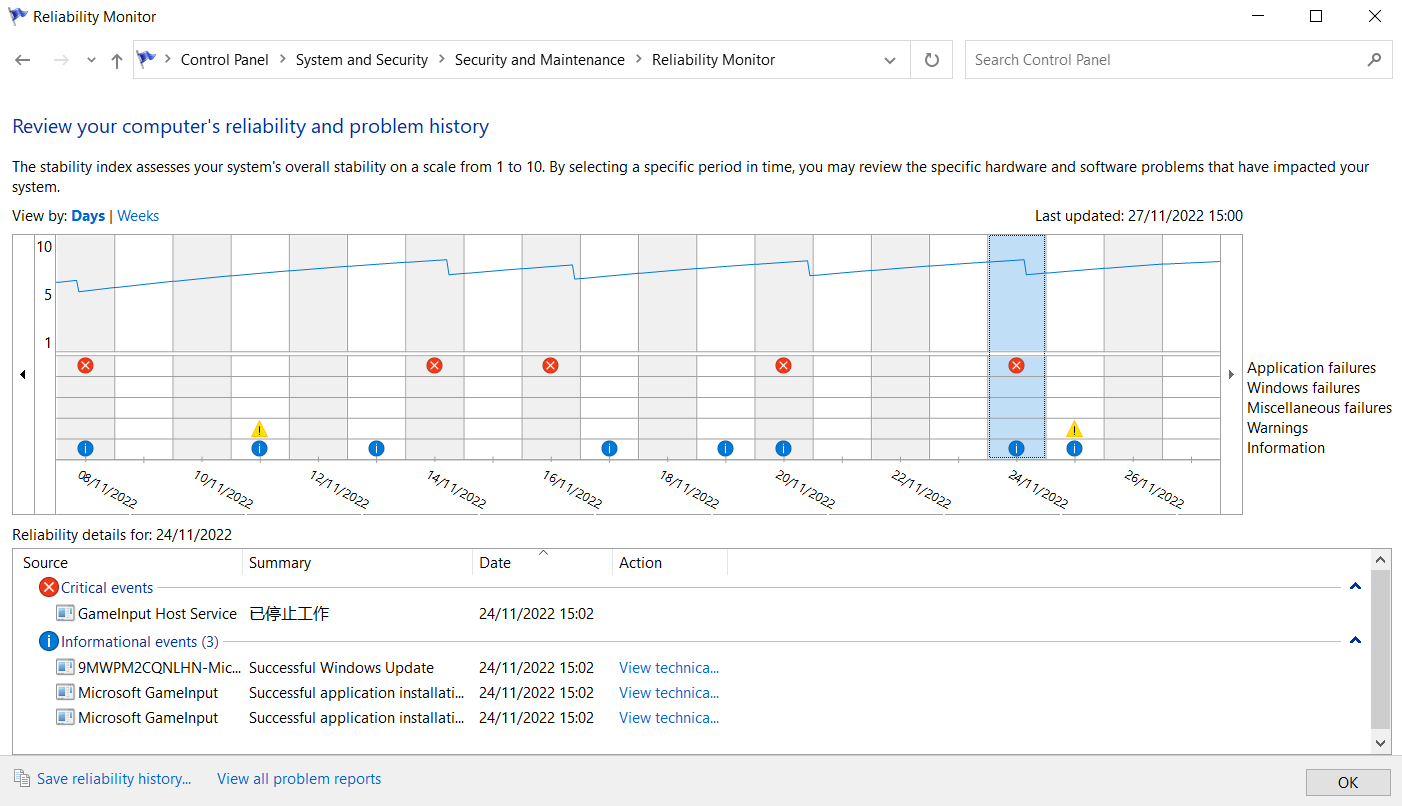Go up one level with the up arrow
Screen dimensions: 1402x806
tap(117, 61)
